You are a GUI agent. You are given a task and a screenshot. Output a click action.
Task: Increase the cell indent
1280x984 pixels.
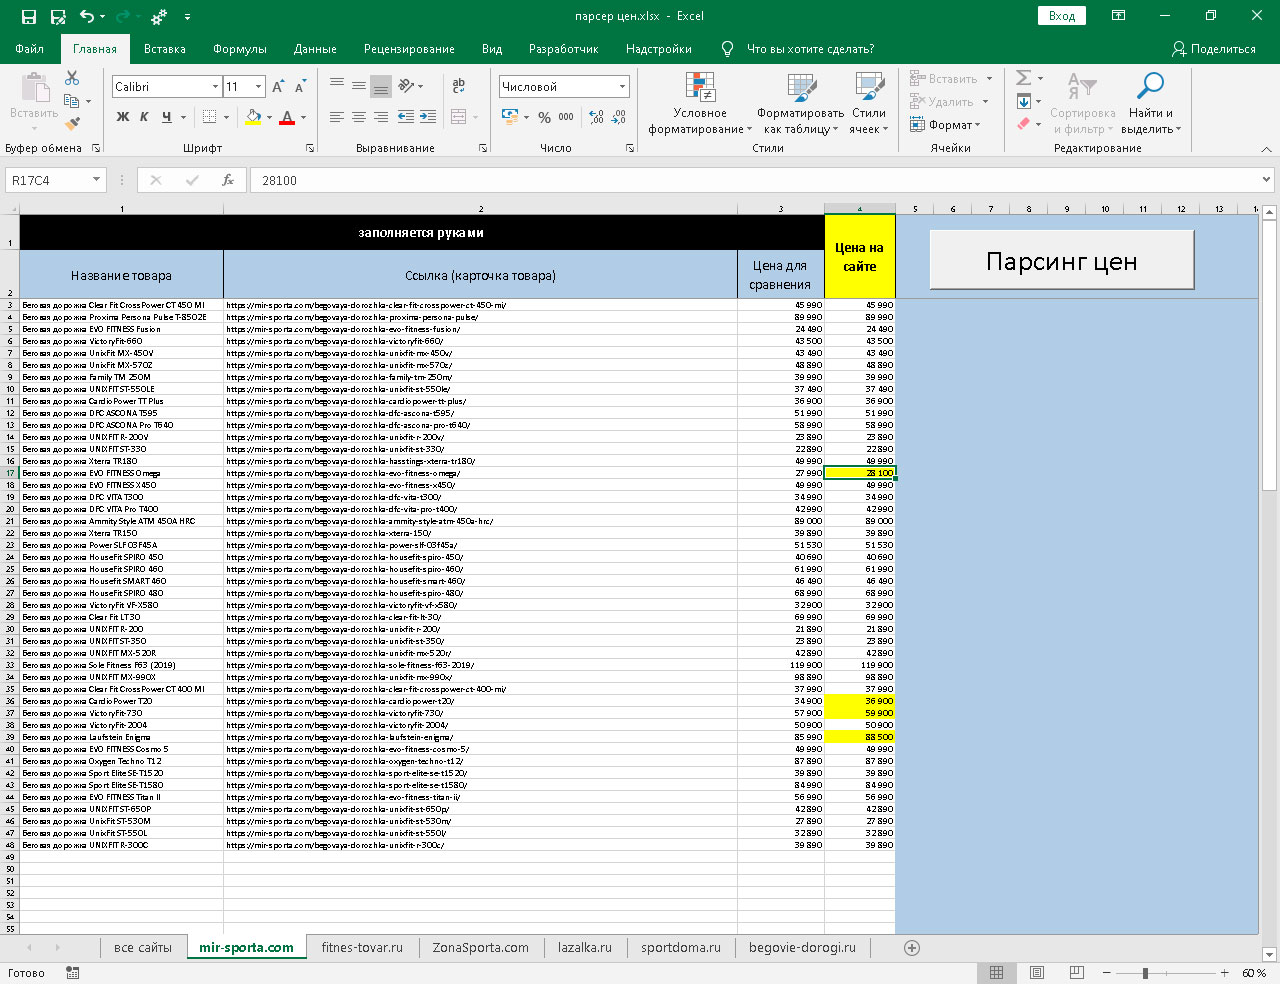click(428, 117)
